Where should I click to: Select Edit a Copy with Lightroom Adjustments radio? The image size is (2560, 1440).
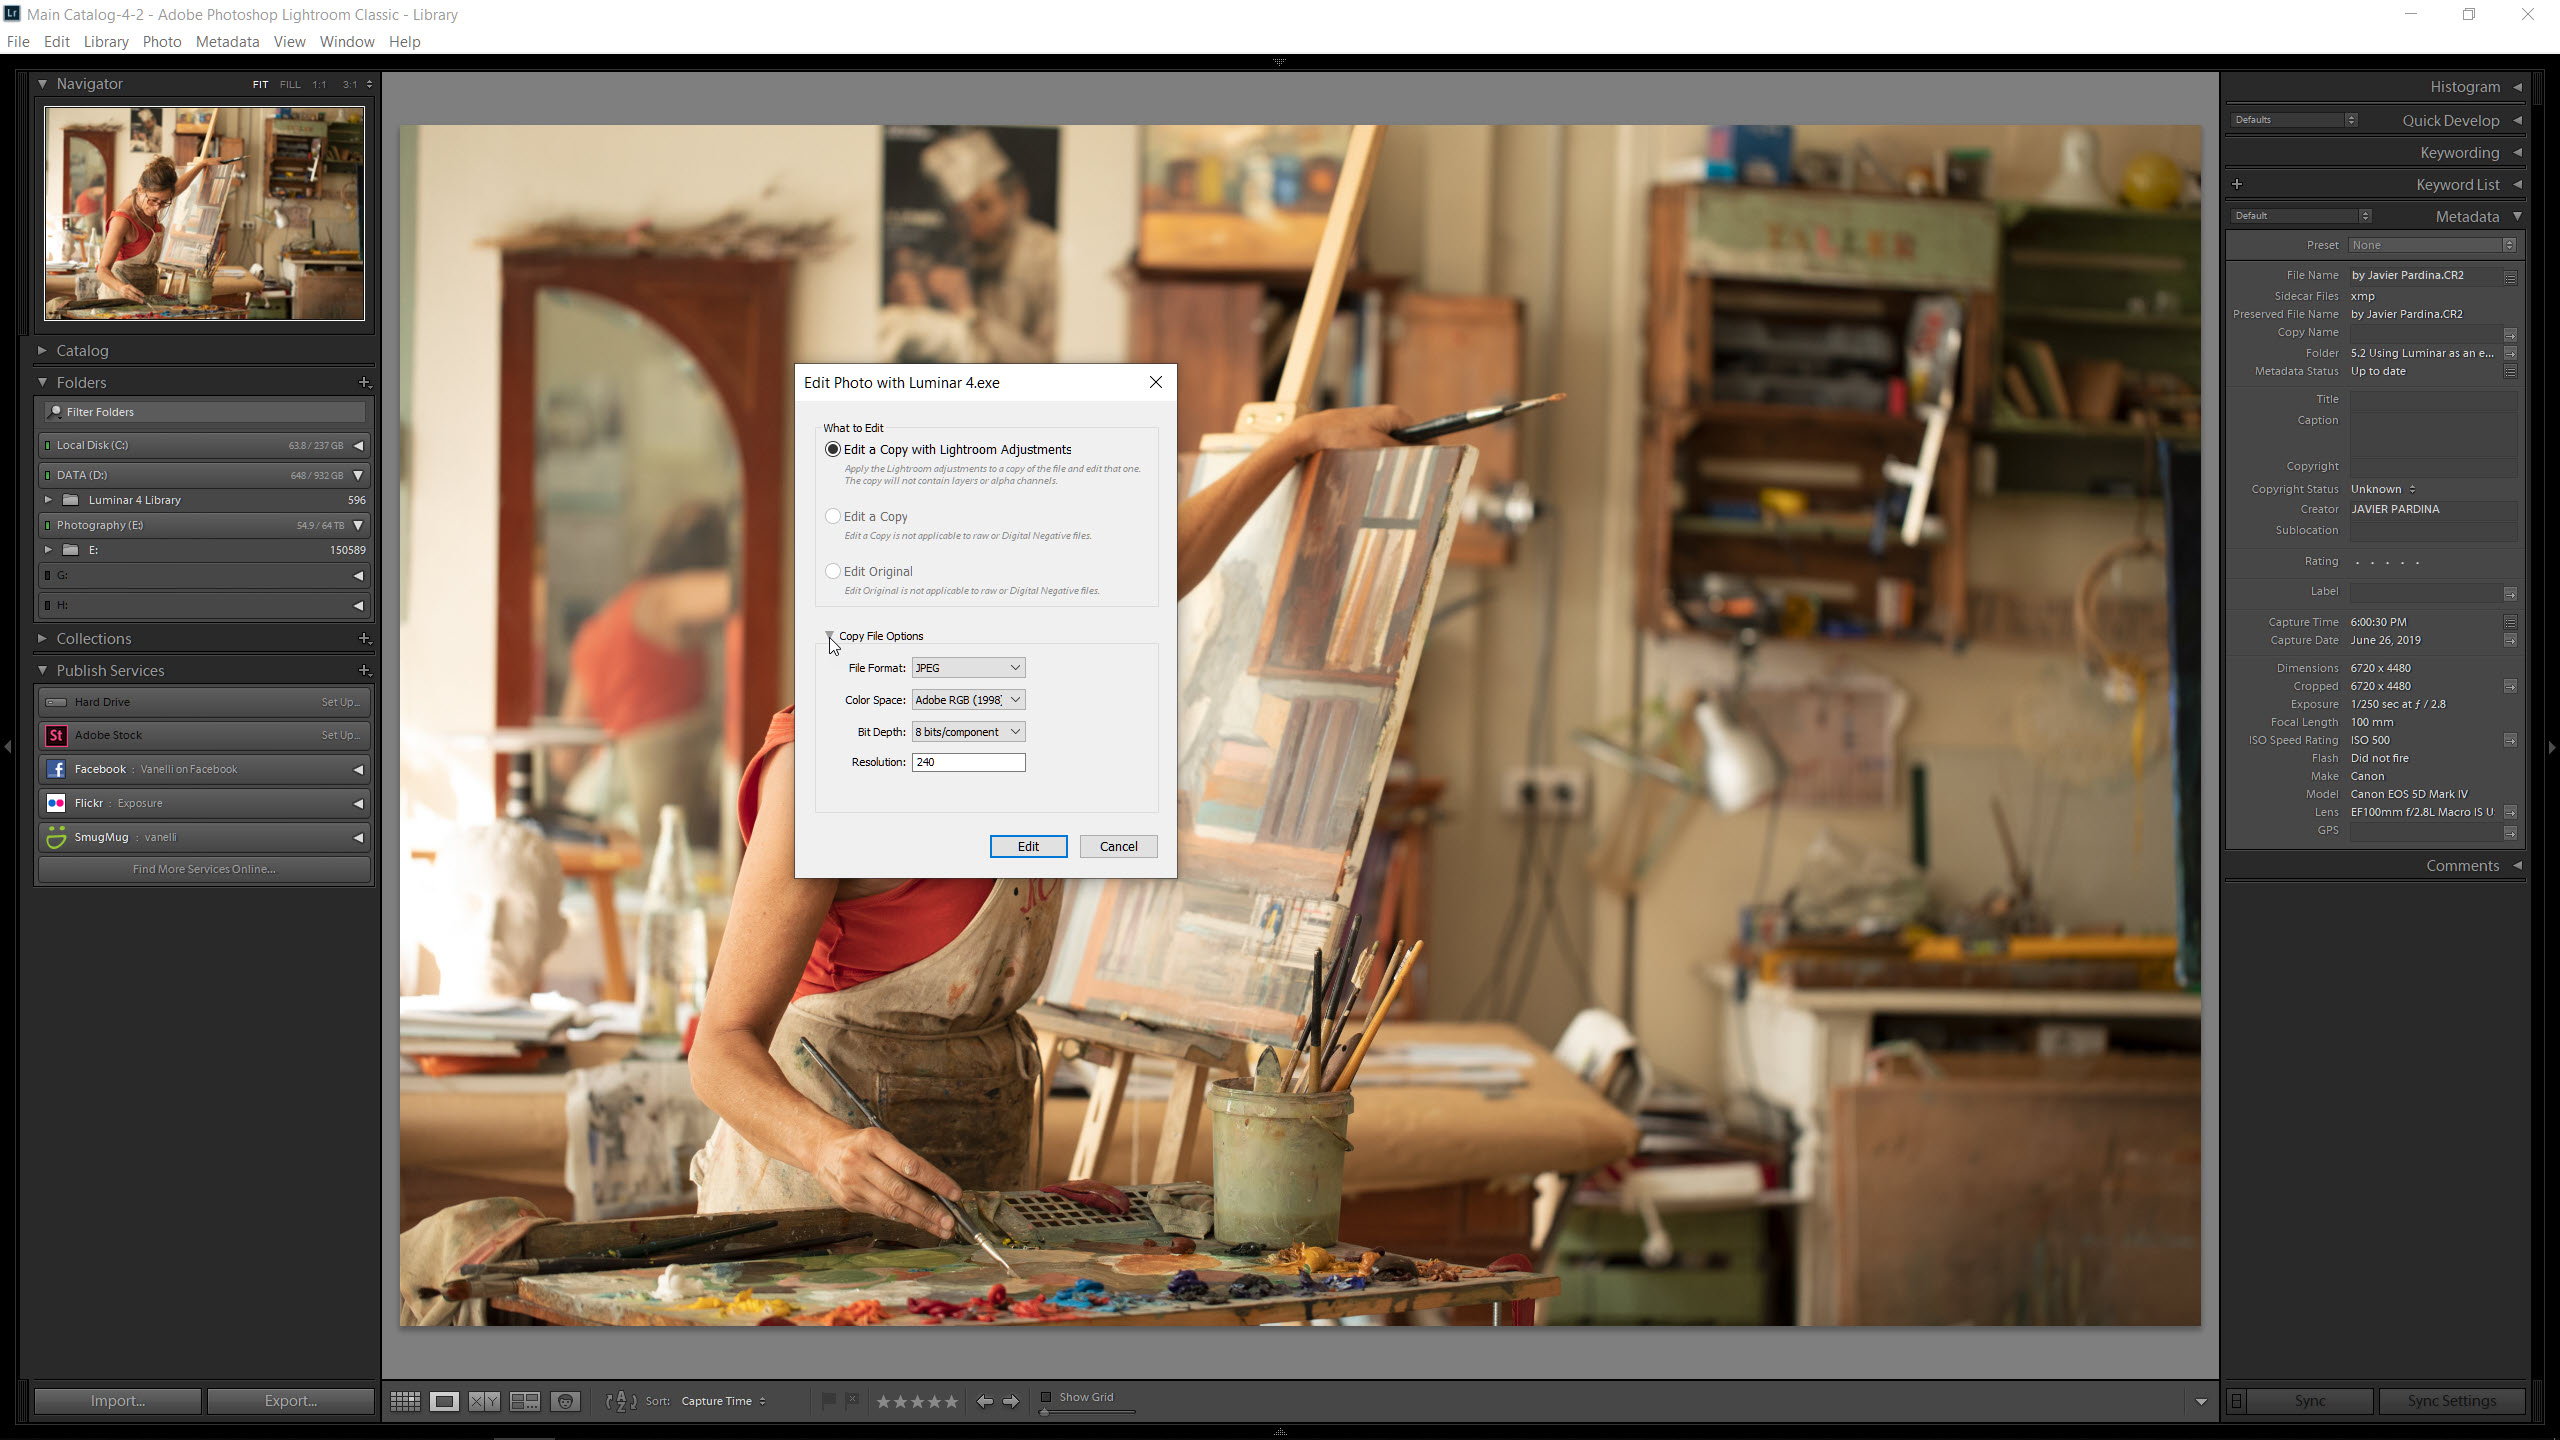pyautogui.click(x=832, y=448)
